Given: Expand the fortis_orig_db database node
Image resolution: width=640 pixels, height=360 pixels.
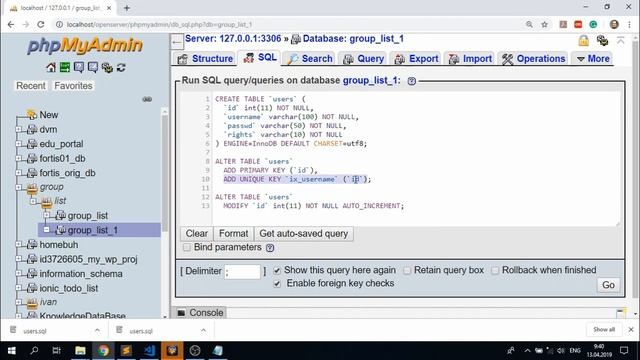Looking at the screenshot, I should (x=18, y=173).
